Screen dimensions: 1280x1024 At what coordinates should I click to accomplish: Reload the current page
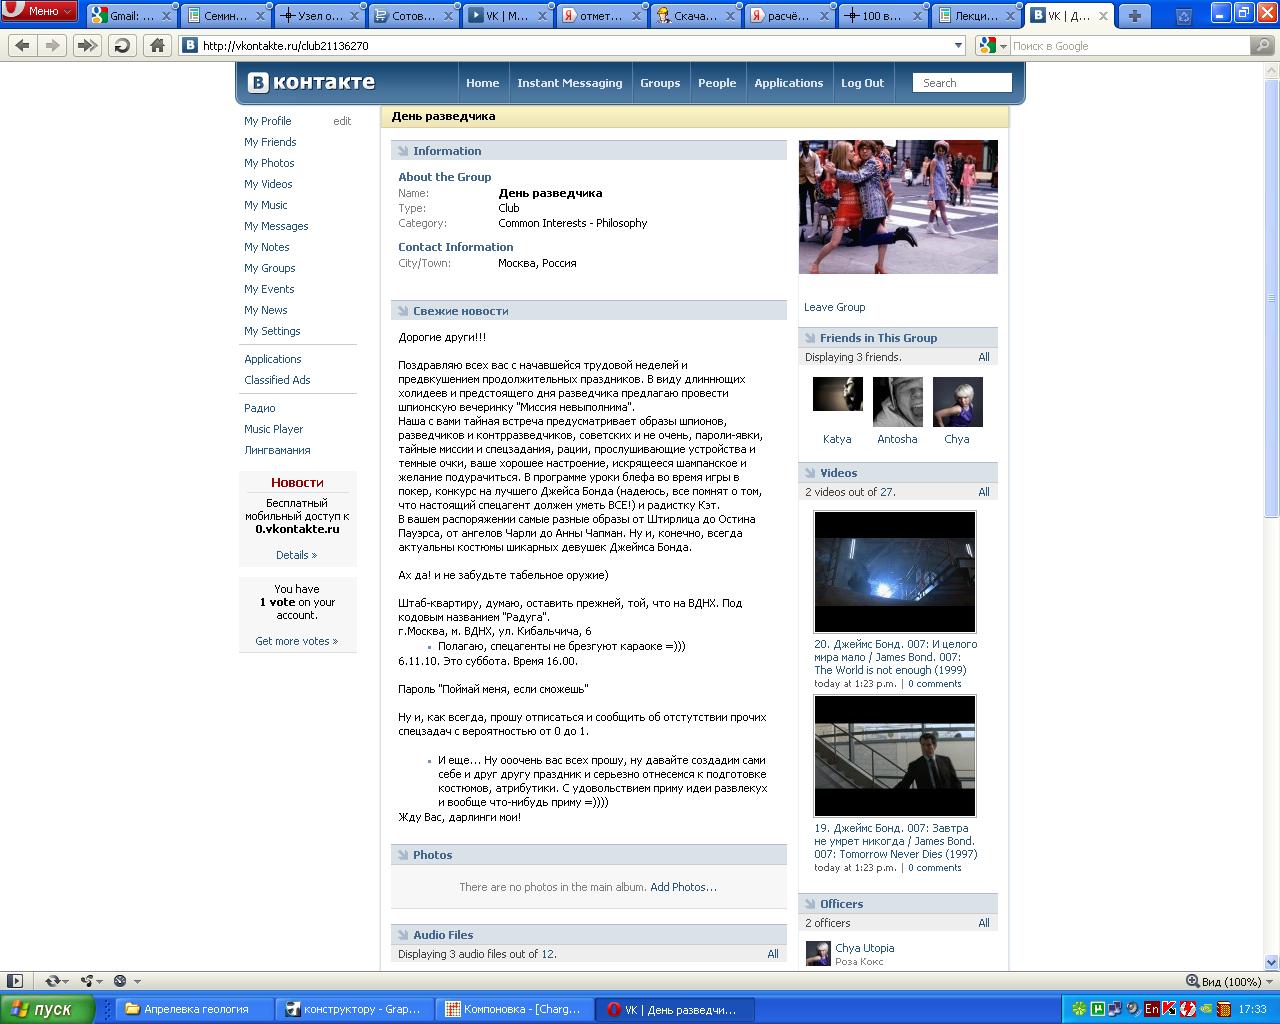pyautogui.click(x=122, y=45)
